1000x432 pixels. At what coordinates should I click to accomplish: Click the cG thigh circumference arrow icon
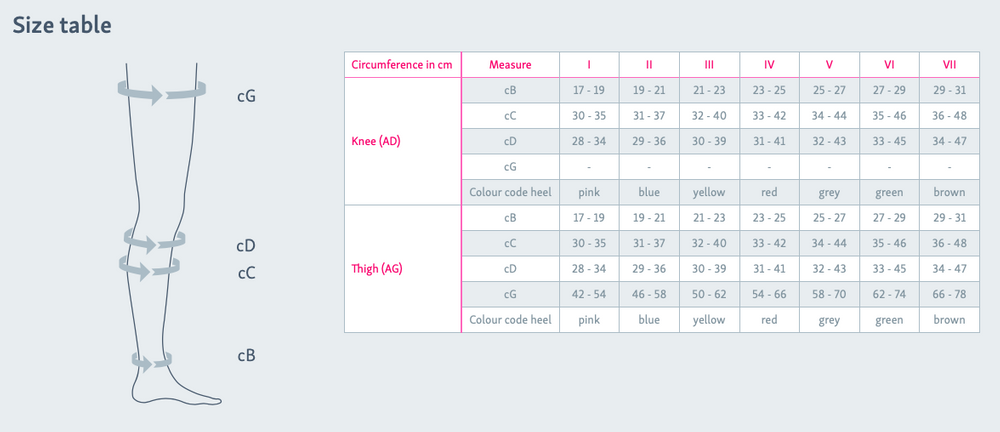pos(161,93)
